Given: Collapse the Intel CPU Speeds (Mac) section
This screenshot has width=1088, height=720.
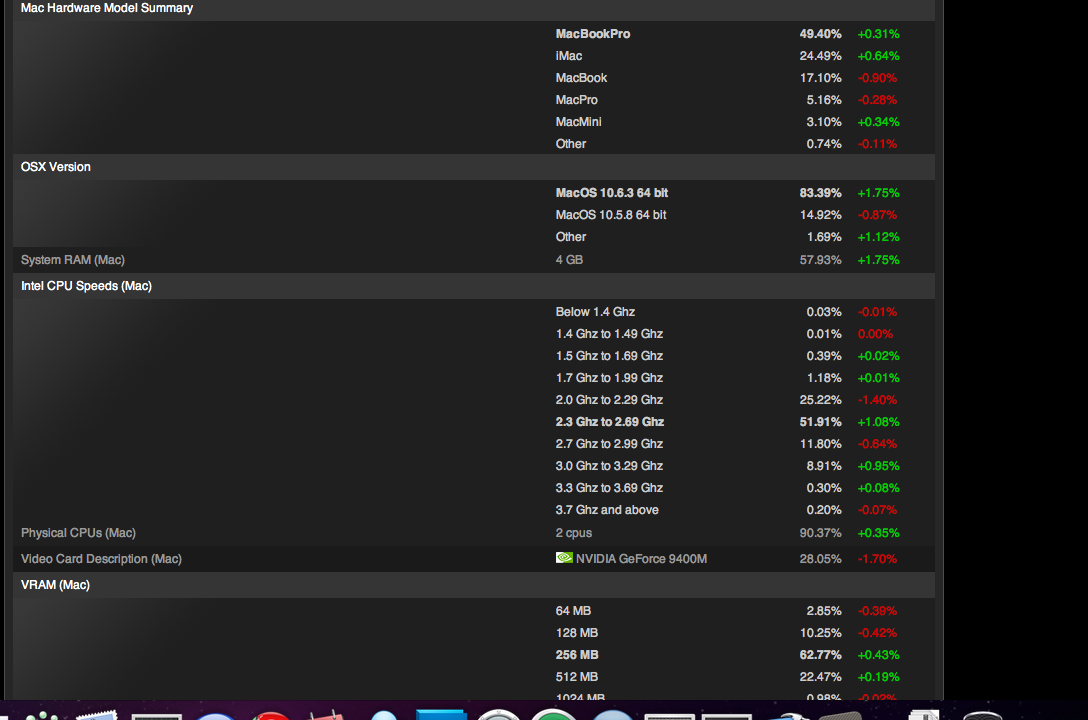Looking at the screenshot, I should click(x=474, y=286).
